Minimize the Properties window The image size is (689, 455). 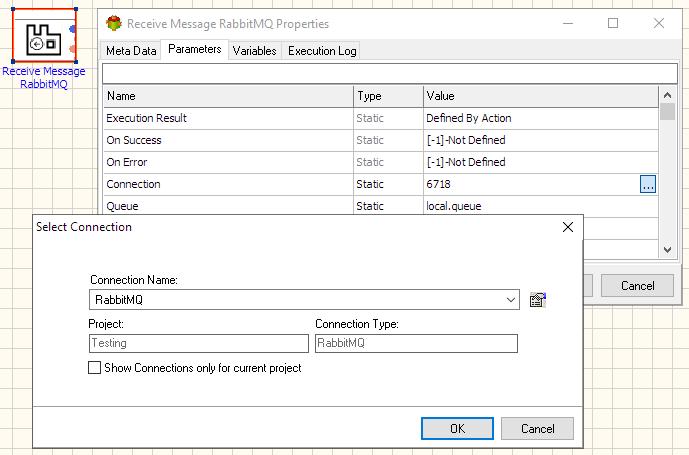click(568, 23)
